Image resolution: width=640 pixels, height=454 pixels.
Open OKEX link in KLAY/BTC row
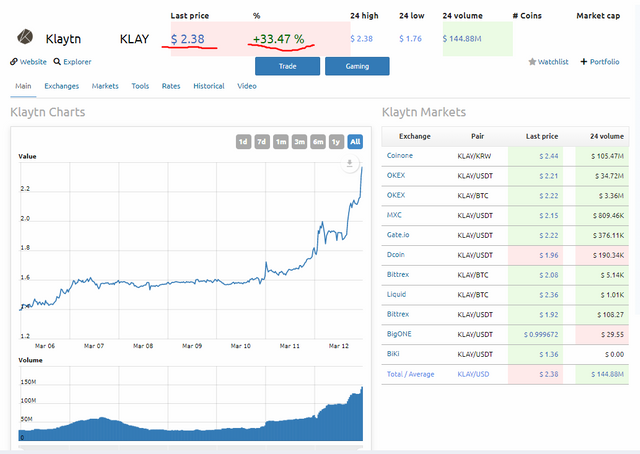396,195
